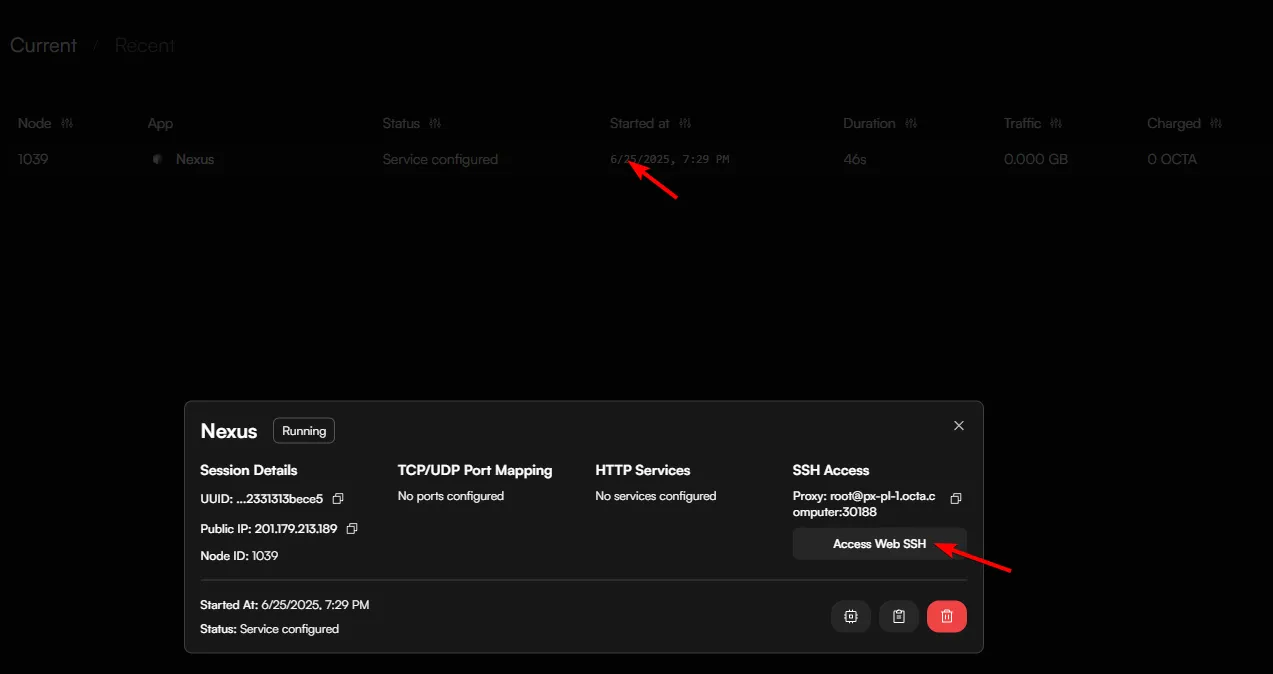Click the Node ID: 1039 text
This screenshot has width=1273, height=674.
click(239, 555)
